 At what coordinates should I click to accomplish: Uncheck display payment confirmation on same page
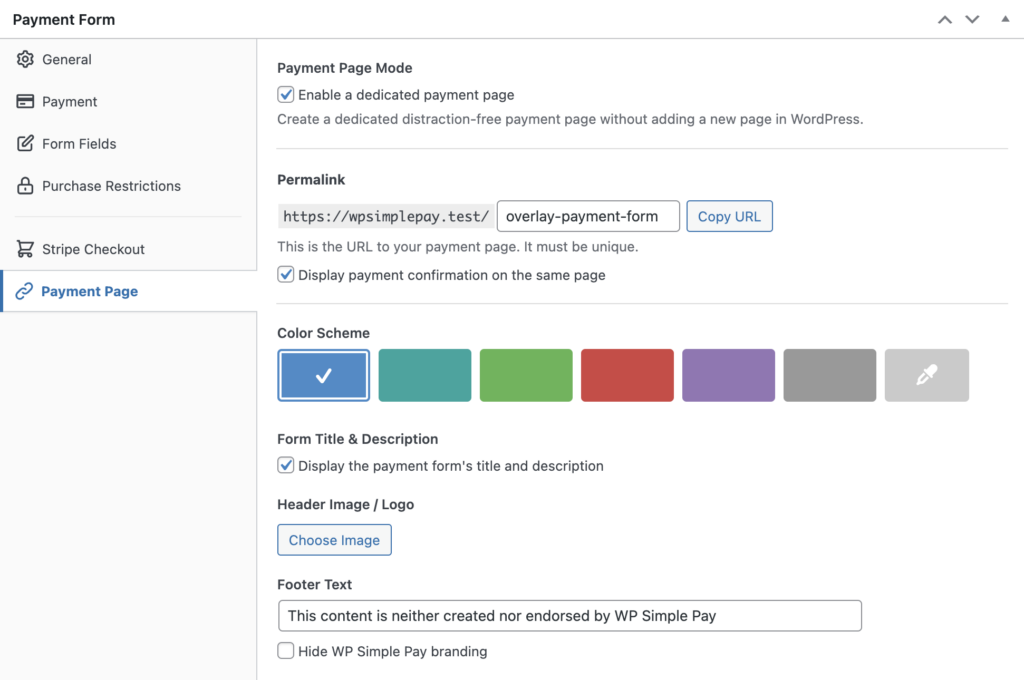[286, 275]
